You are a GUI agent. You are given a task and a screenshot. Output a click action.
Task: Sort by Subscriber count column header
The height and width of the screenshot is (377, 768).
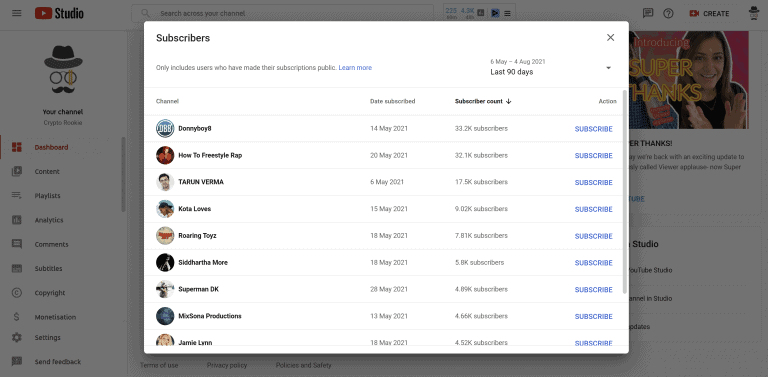pyautogui.click(x=479, y=101)
